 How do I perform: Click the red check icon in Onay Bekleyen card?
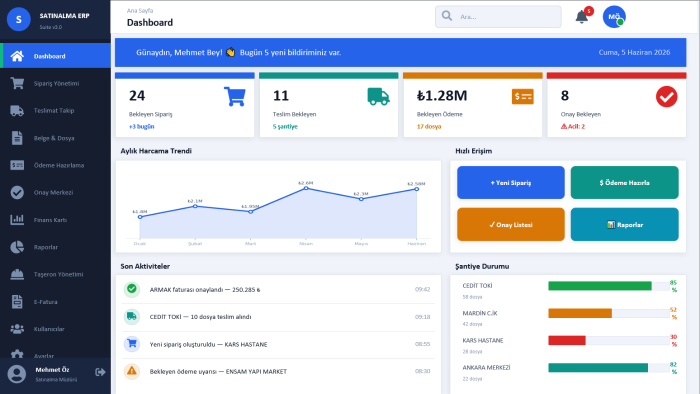point(667,96)
